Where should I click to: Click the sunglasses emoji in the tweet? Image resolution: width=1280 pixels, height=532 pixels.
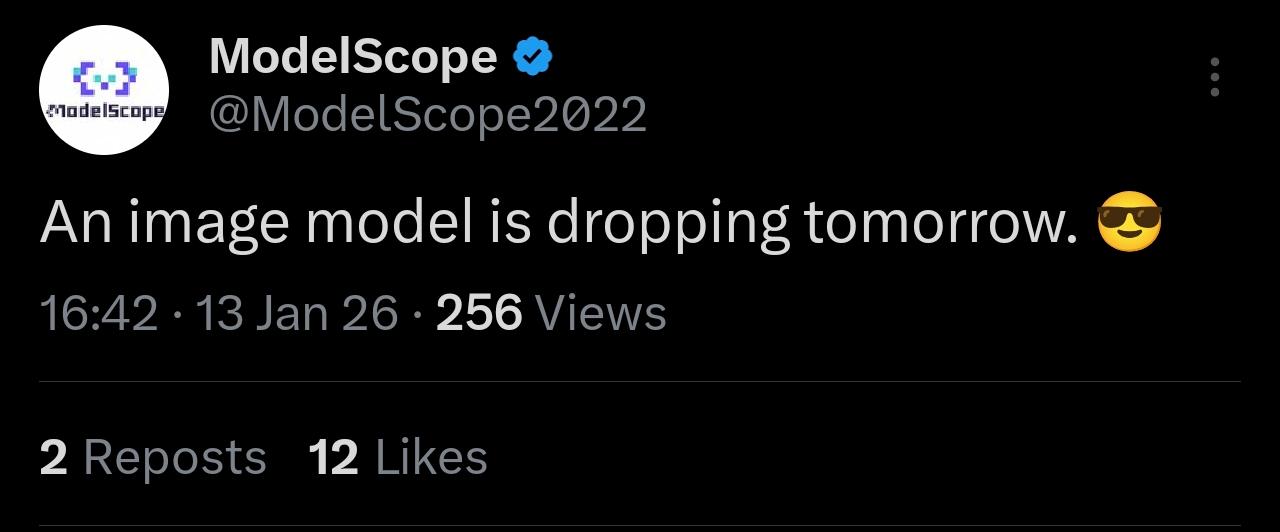tap(1129, 225)
